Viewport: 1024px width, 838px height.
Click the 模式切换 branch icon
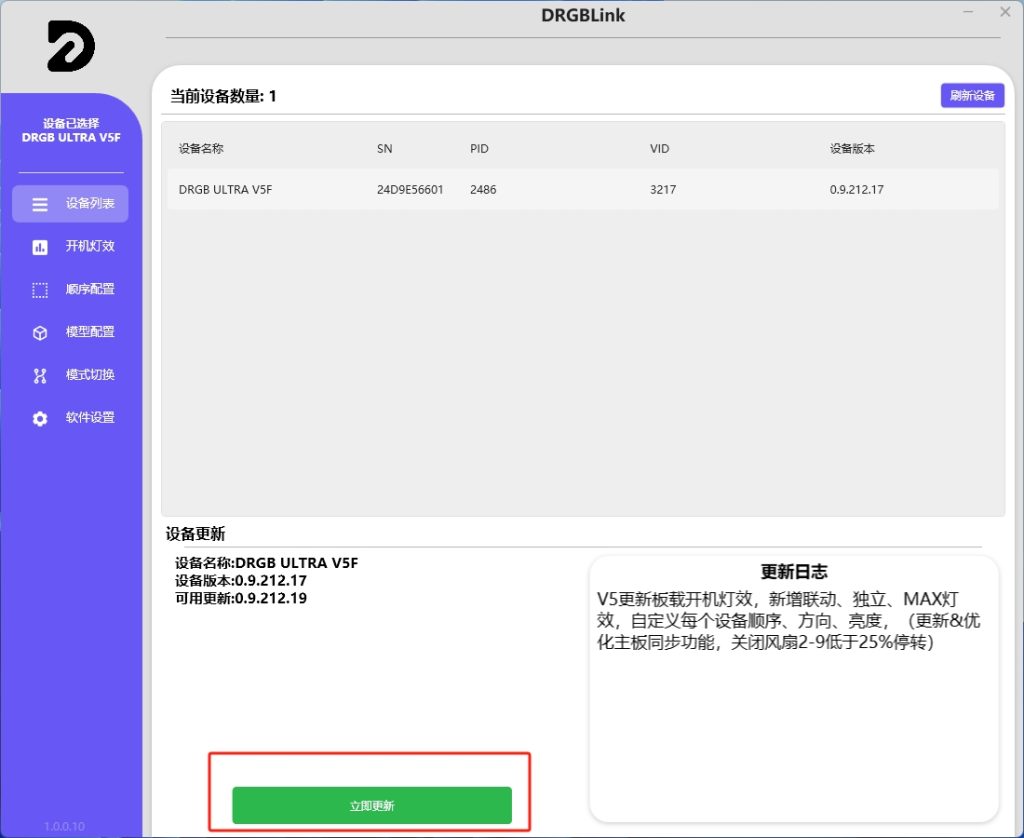40,376
